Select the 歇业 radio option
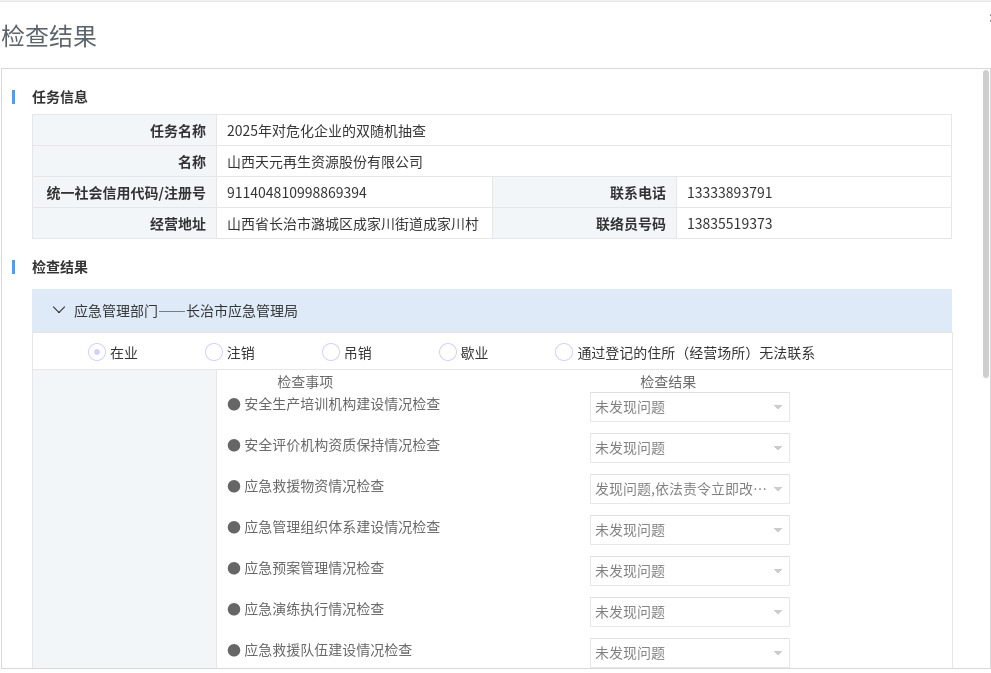Viewport: 991px width, 673px height. point(448,352)
